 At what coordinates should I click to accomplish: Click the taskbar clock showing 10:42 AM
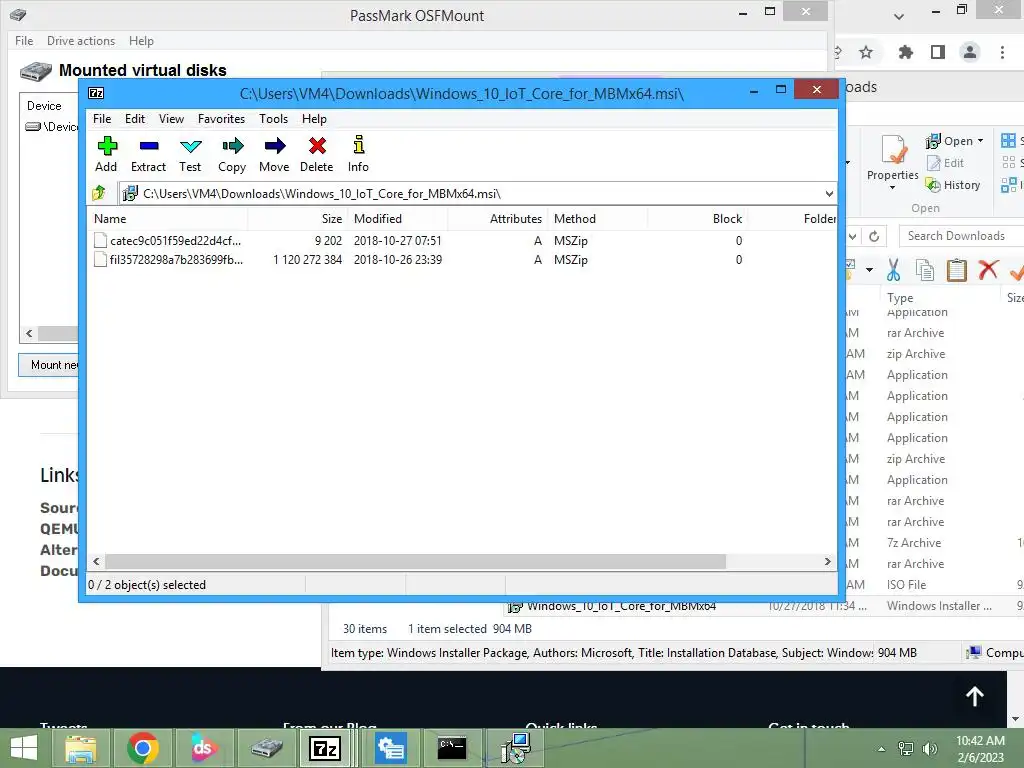click(x=980, y=748)
